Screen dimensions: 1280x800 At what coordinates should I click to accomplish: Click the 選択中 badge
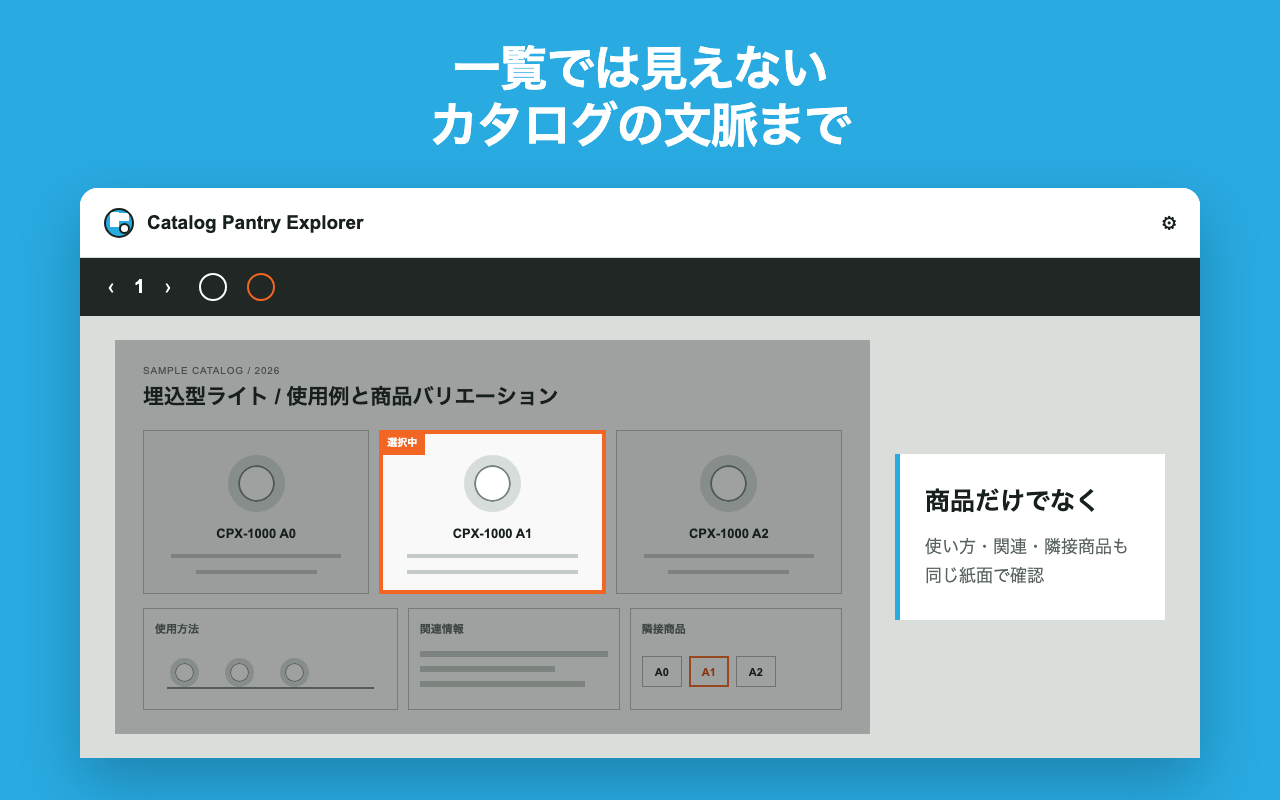[402, 443]
